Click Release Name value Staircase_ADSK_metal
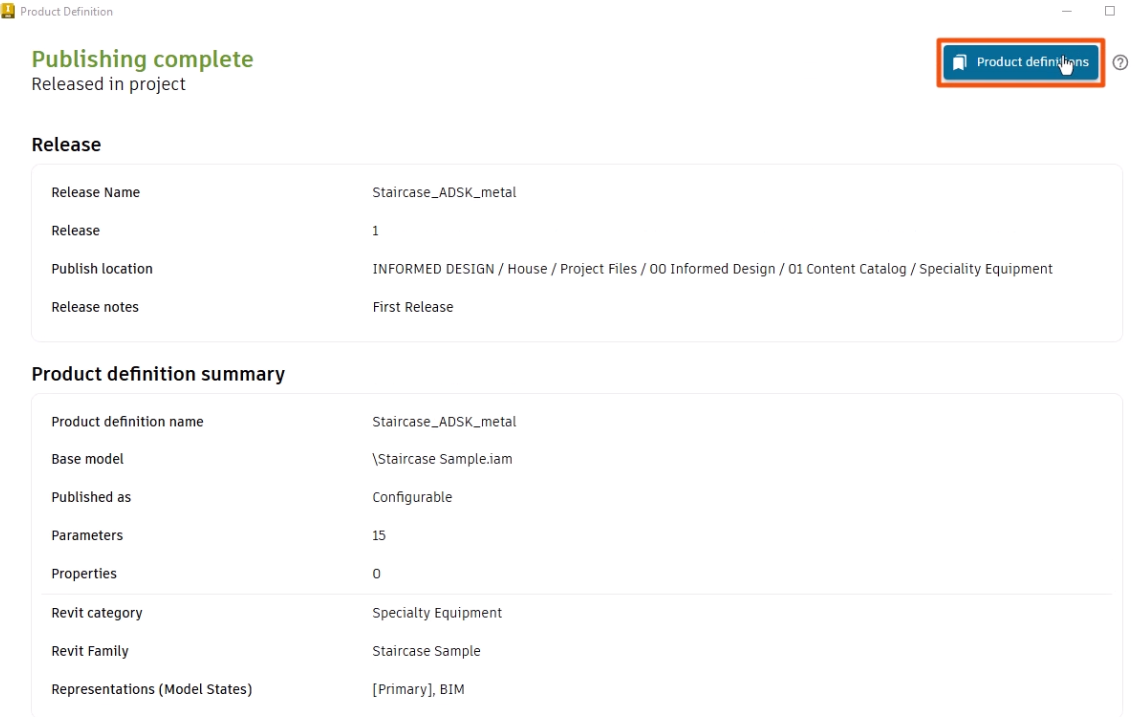This screenshot has width=1135, height=717. (444, 193)
